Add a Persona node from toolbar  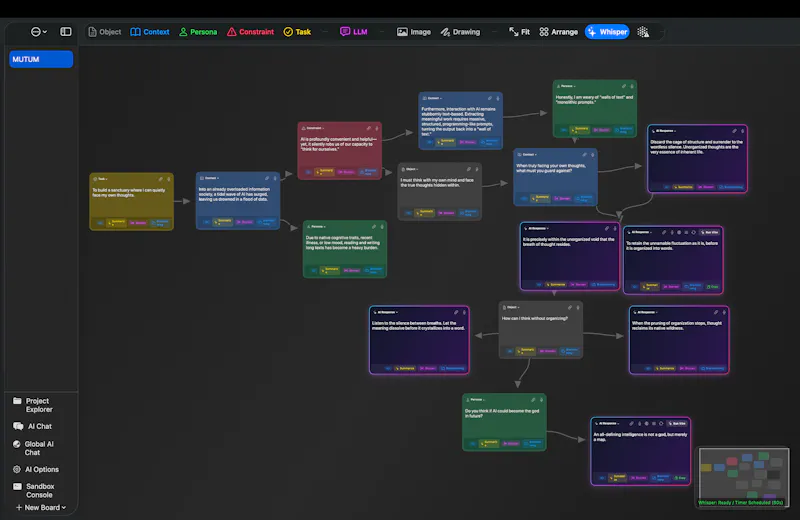(198, 32)
